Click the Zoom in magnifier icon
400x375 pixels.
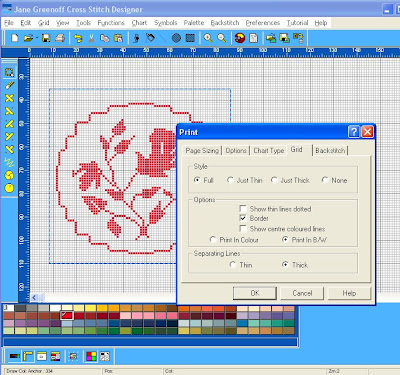208,38
